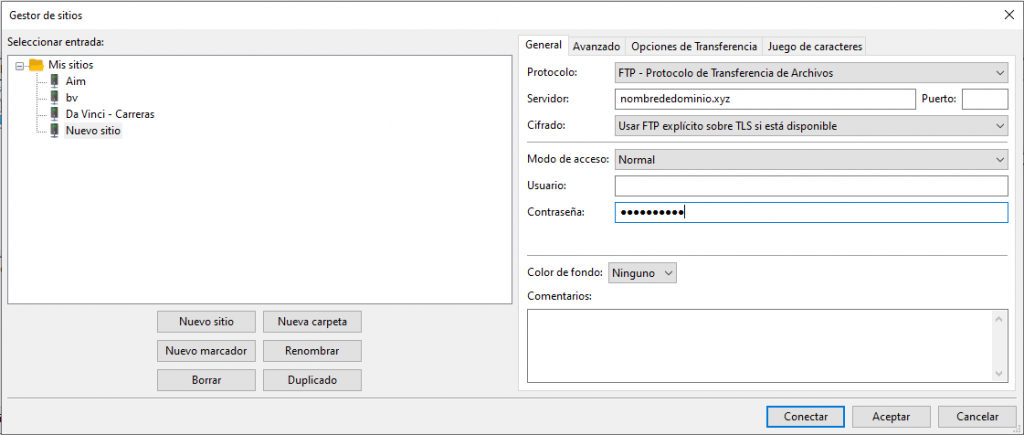Select the Juego de caracteres tab

[x=814, y=46]
